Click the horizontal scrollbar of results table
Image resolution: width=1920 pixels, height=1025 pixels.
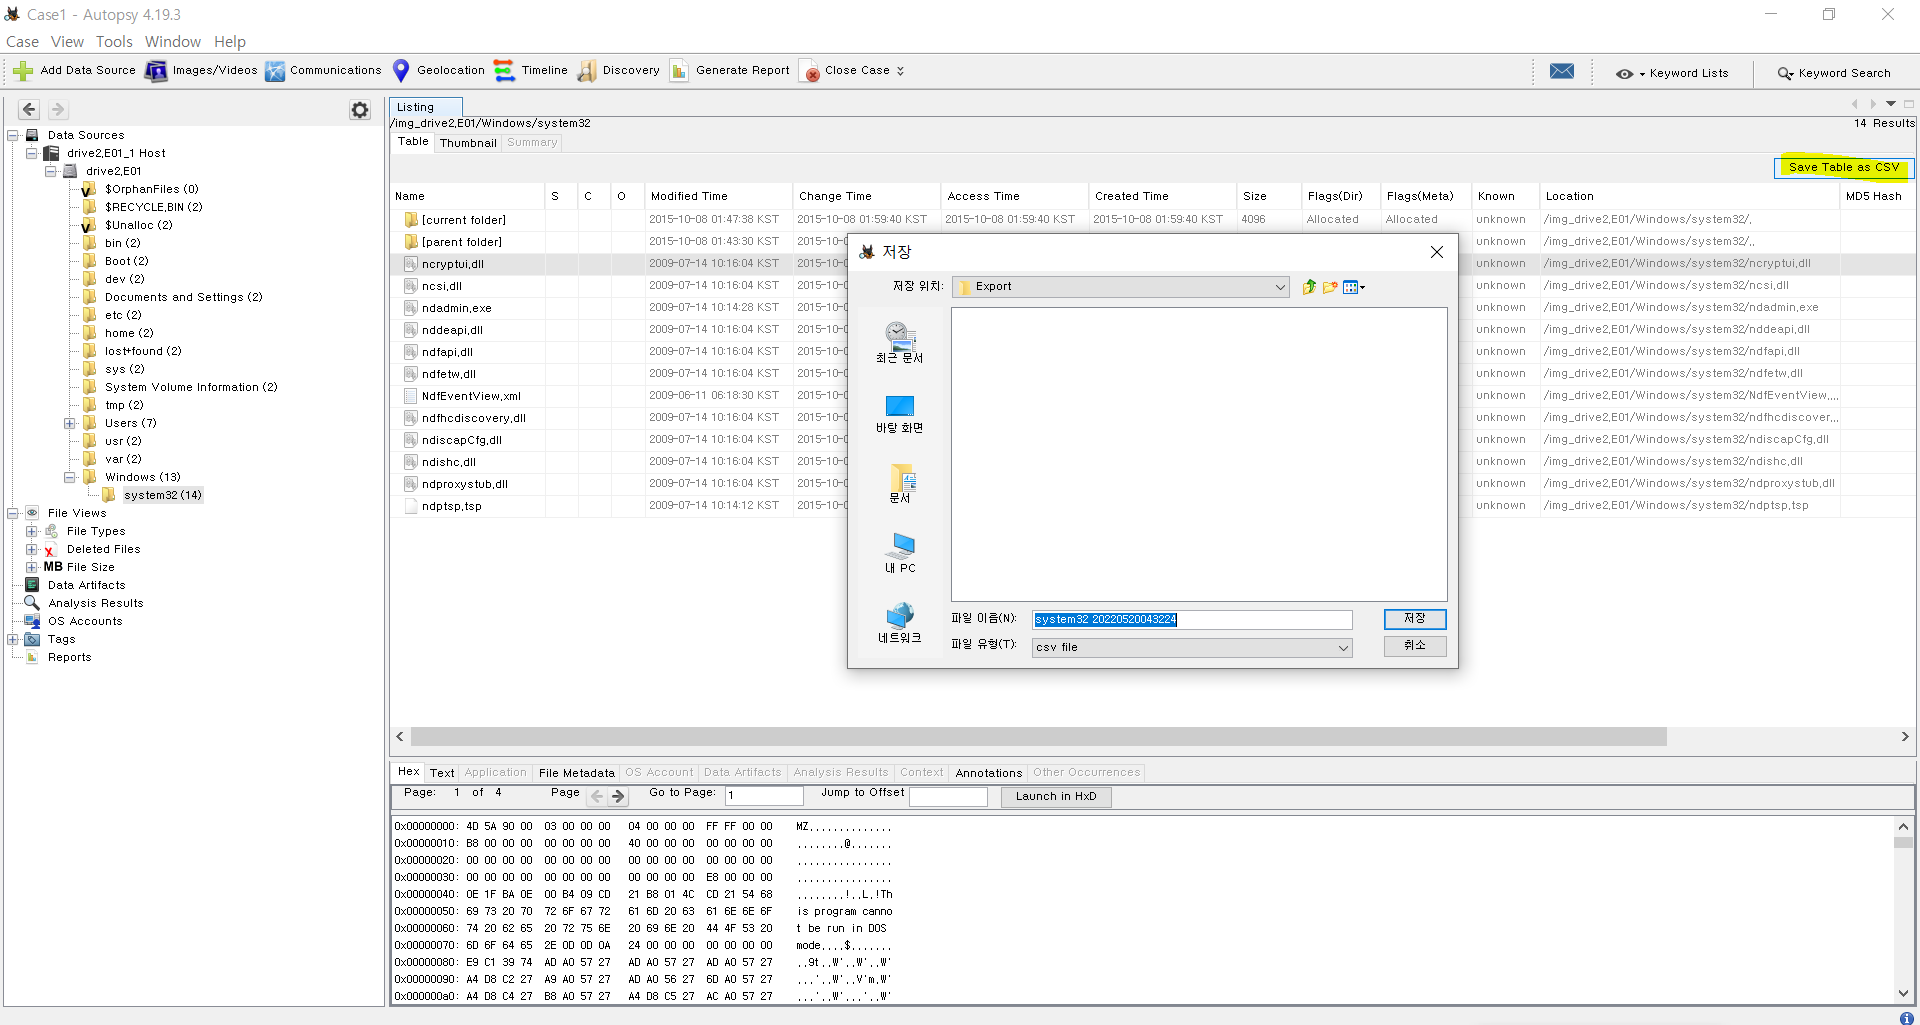tap(1038, 737)
